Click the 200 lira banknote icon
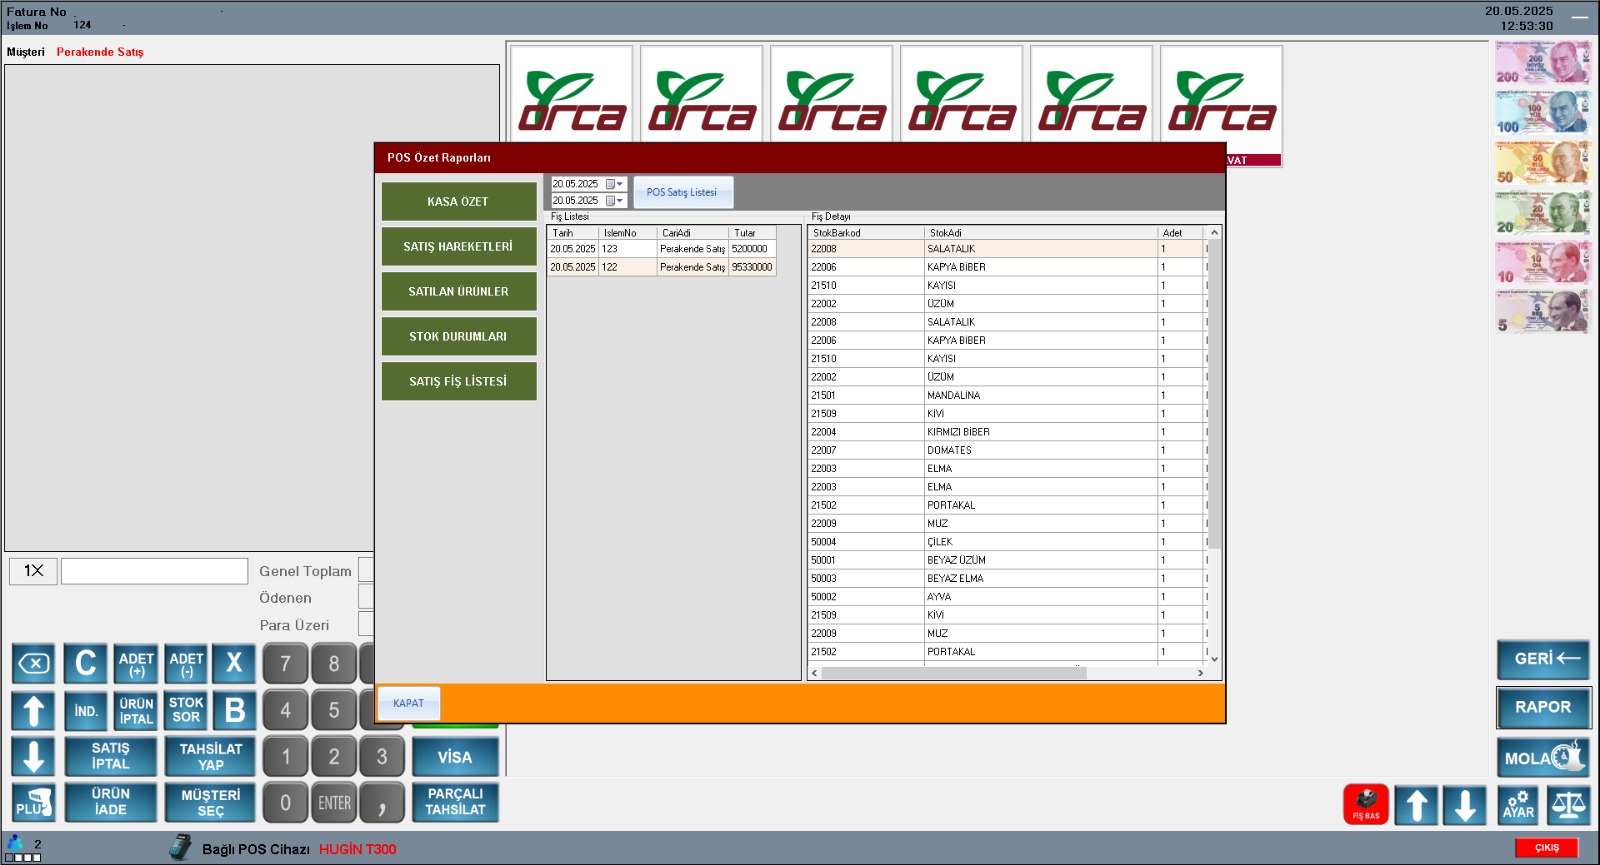 click(1542, 63)
